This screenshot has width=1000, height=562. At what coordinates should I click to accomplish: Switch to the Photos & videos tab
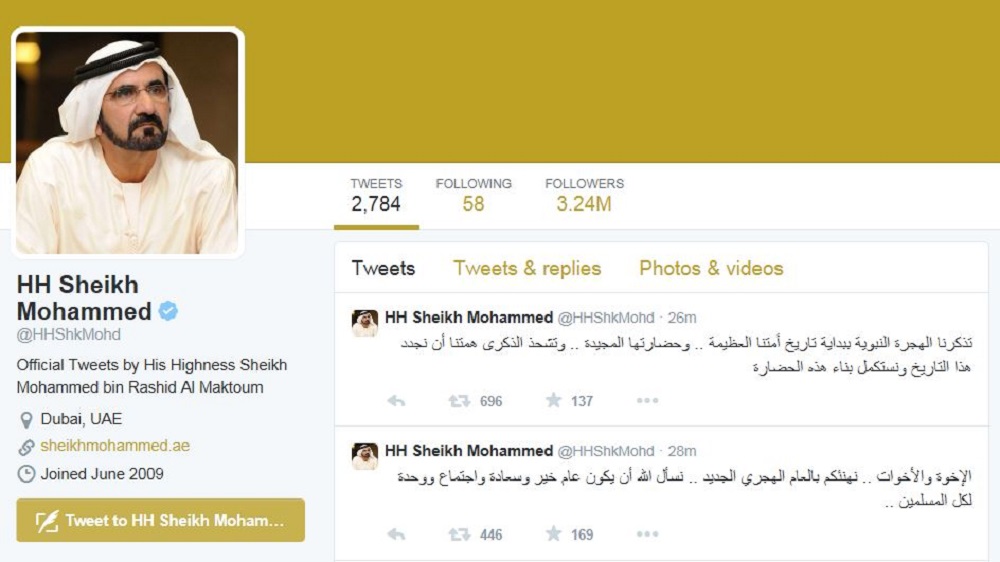[x=711, y=268]
